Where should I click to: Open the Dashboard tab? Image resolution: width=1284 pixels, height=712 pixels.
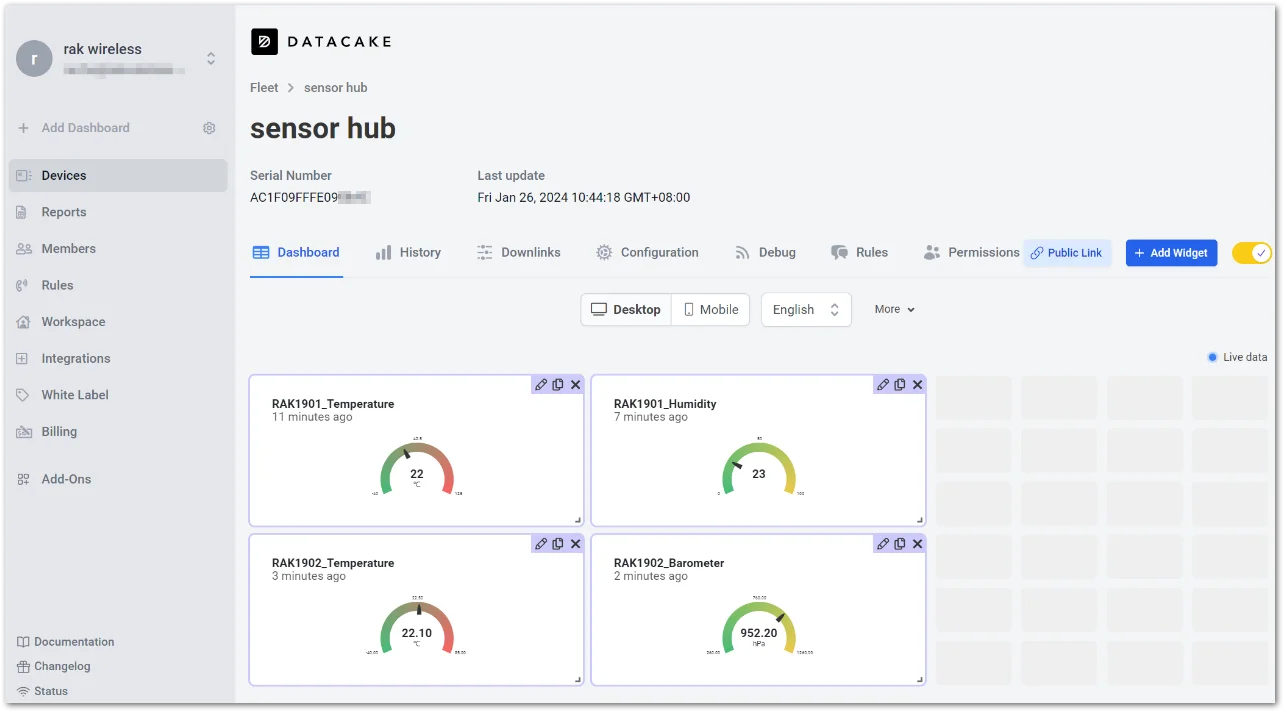[x=296, y=253]
